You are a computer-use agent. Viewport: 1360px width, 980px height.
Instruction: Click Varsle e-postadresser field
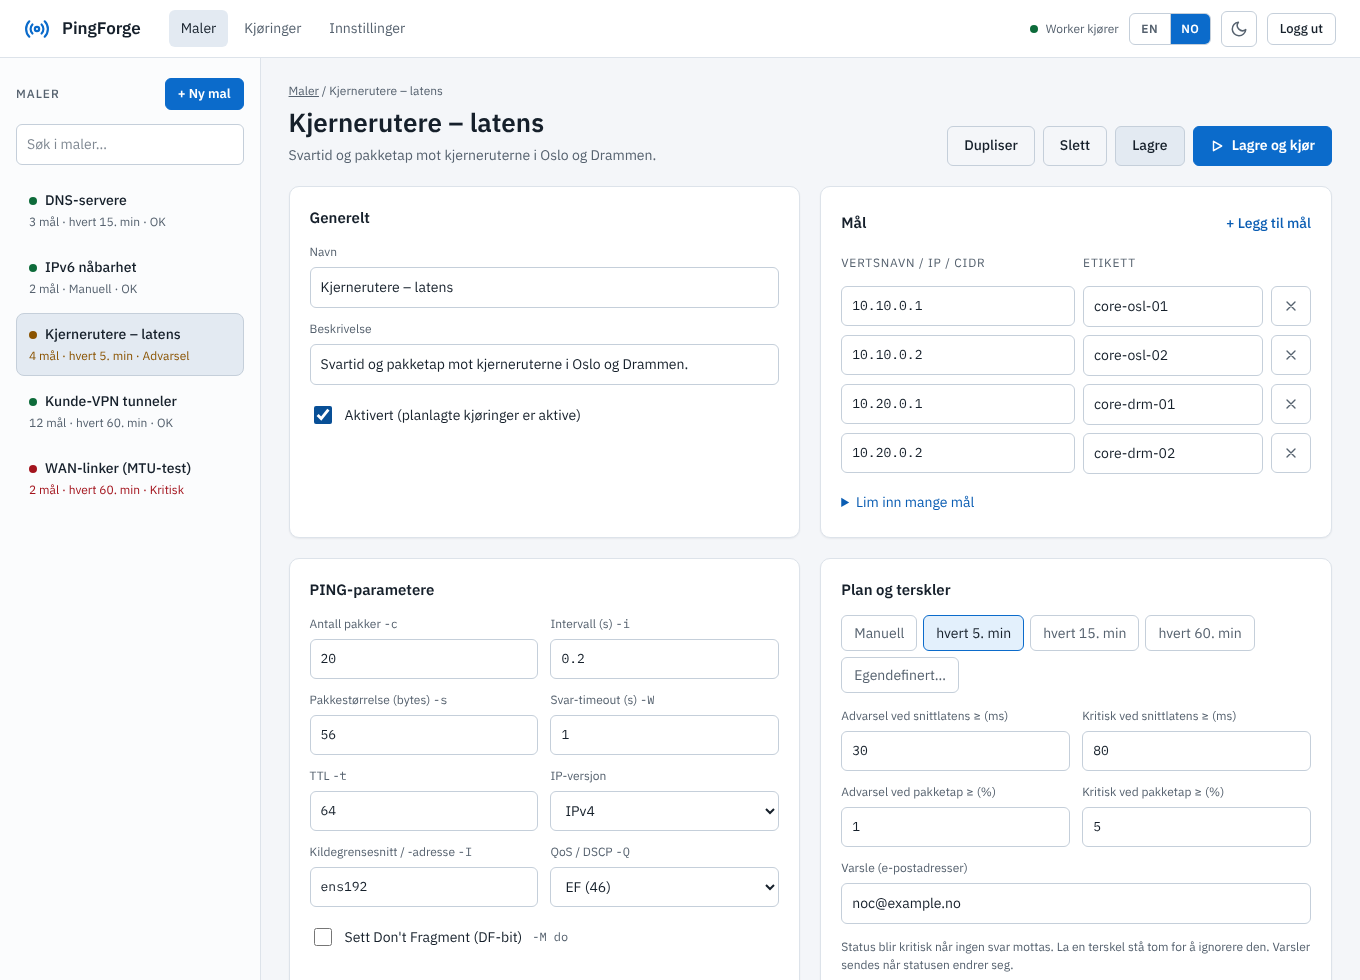[x=1076, y=904]
